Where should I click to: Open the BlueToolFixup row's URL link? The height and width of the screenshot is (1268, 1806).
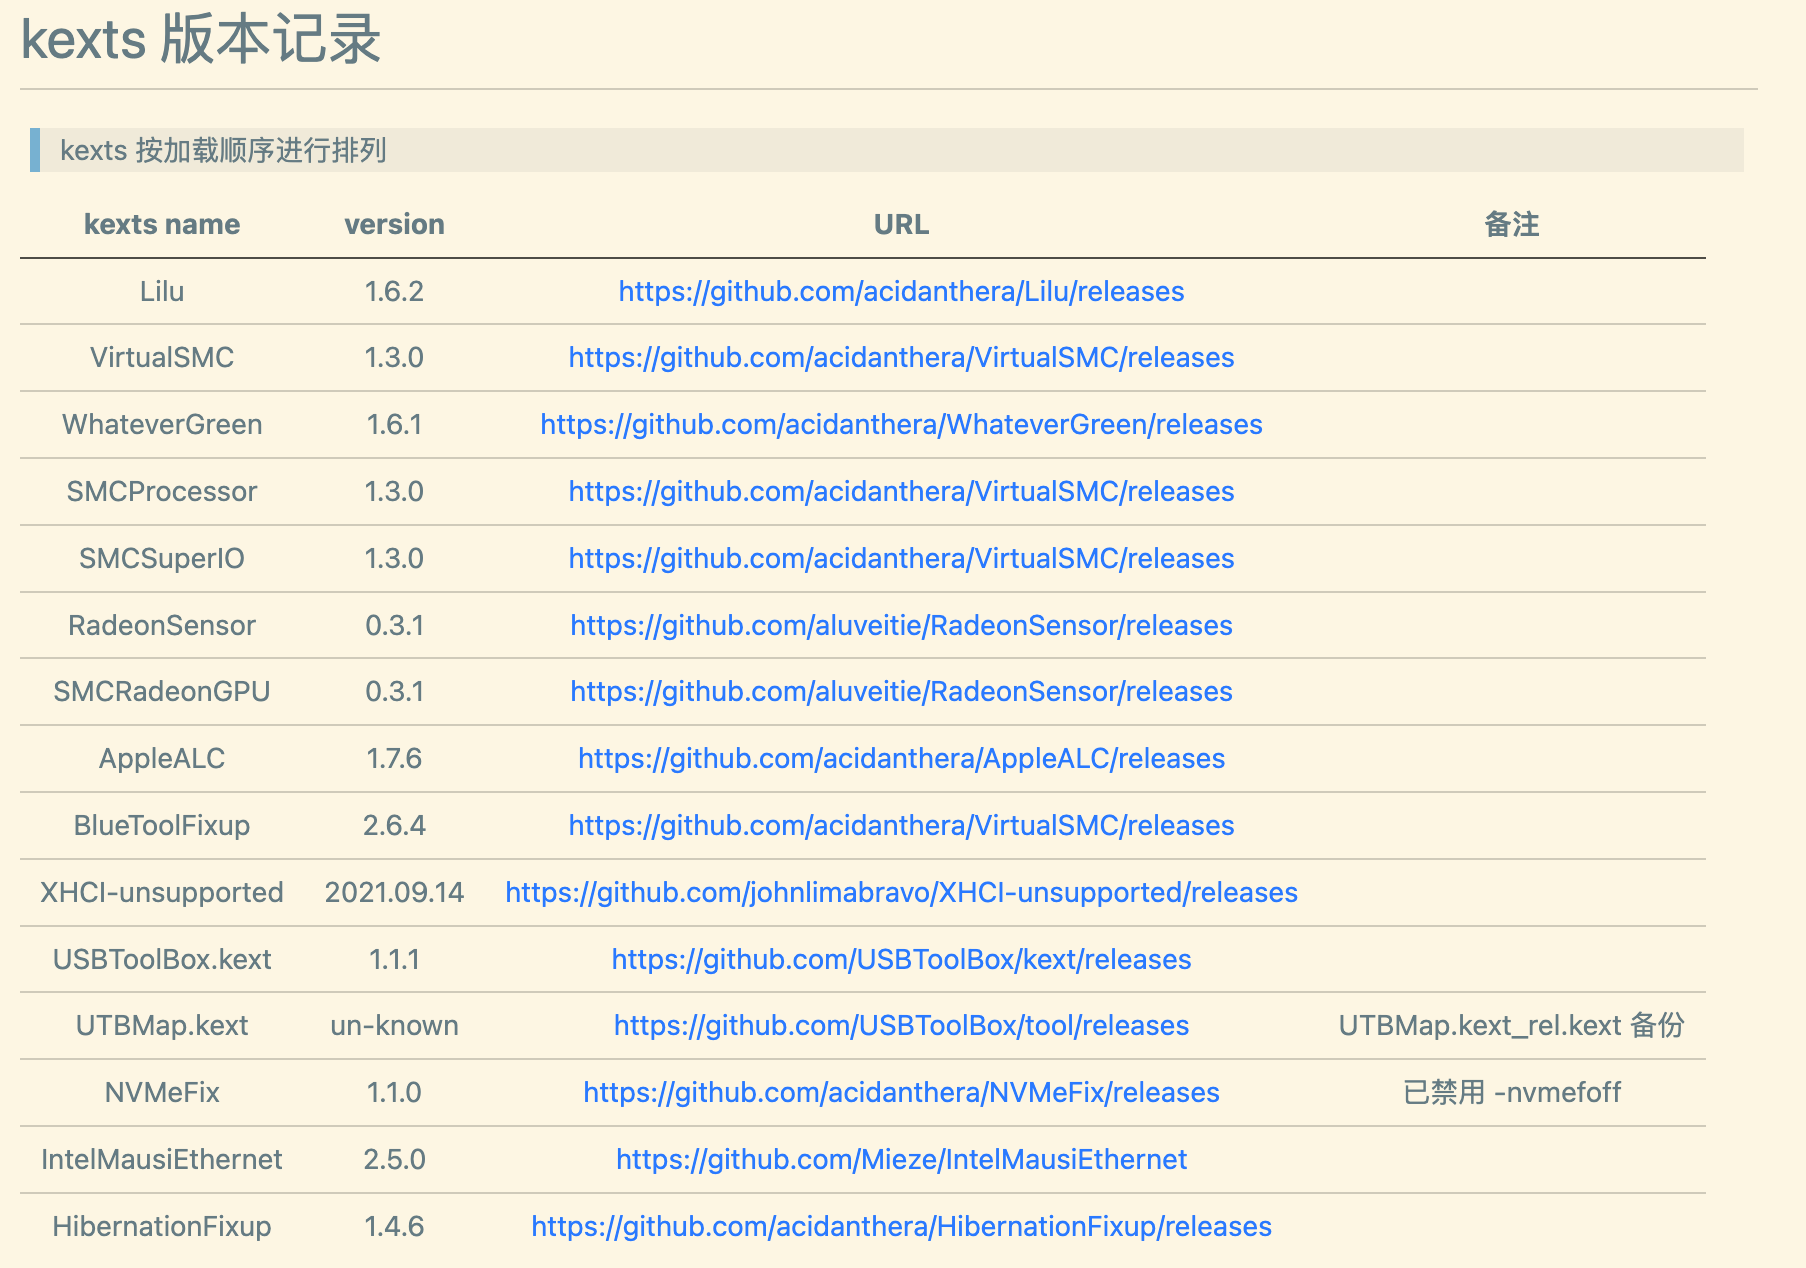901,825
